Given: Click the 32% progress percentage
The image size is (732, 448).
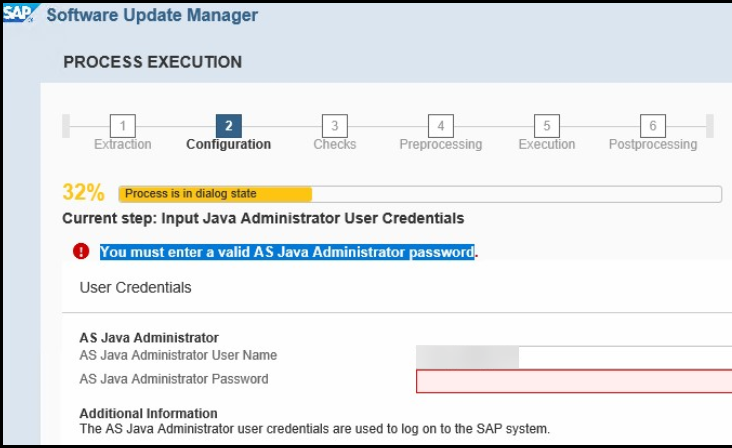Looking at the screenshot, I should pos(84,192).
